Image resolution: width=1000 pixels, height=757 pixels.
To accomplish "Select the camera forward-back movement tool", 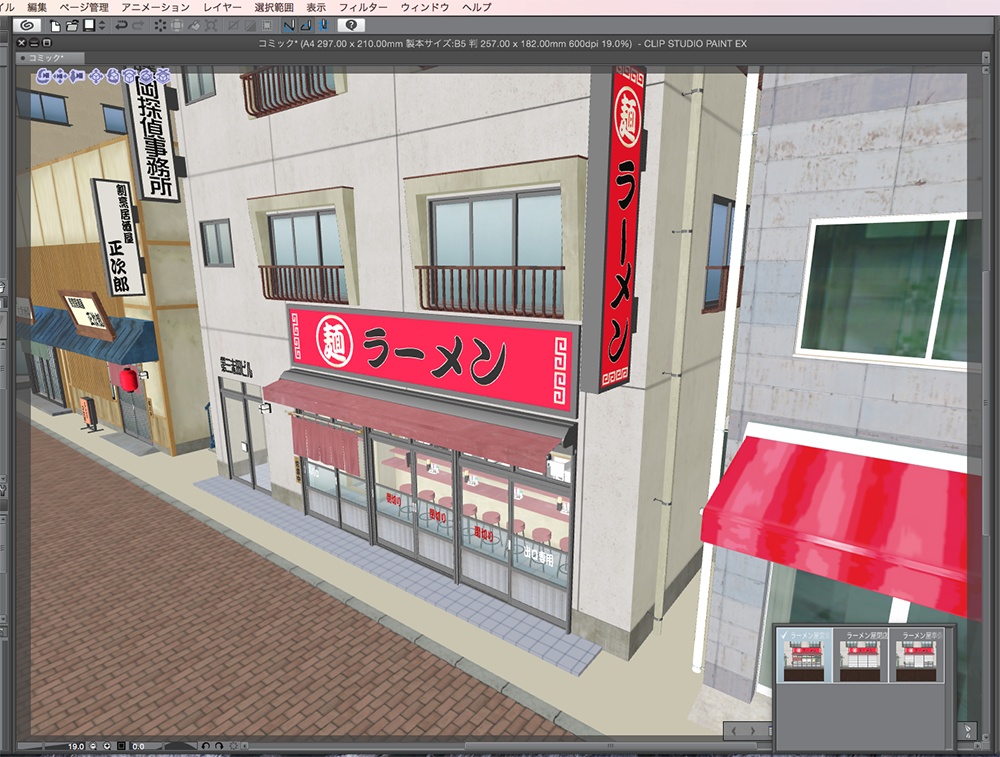I will 77,76.
